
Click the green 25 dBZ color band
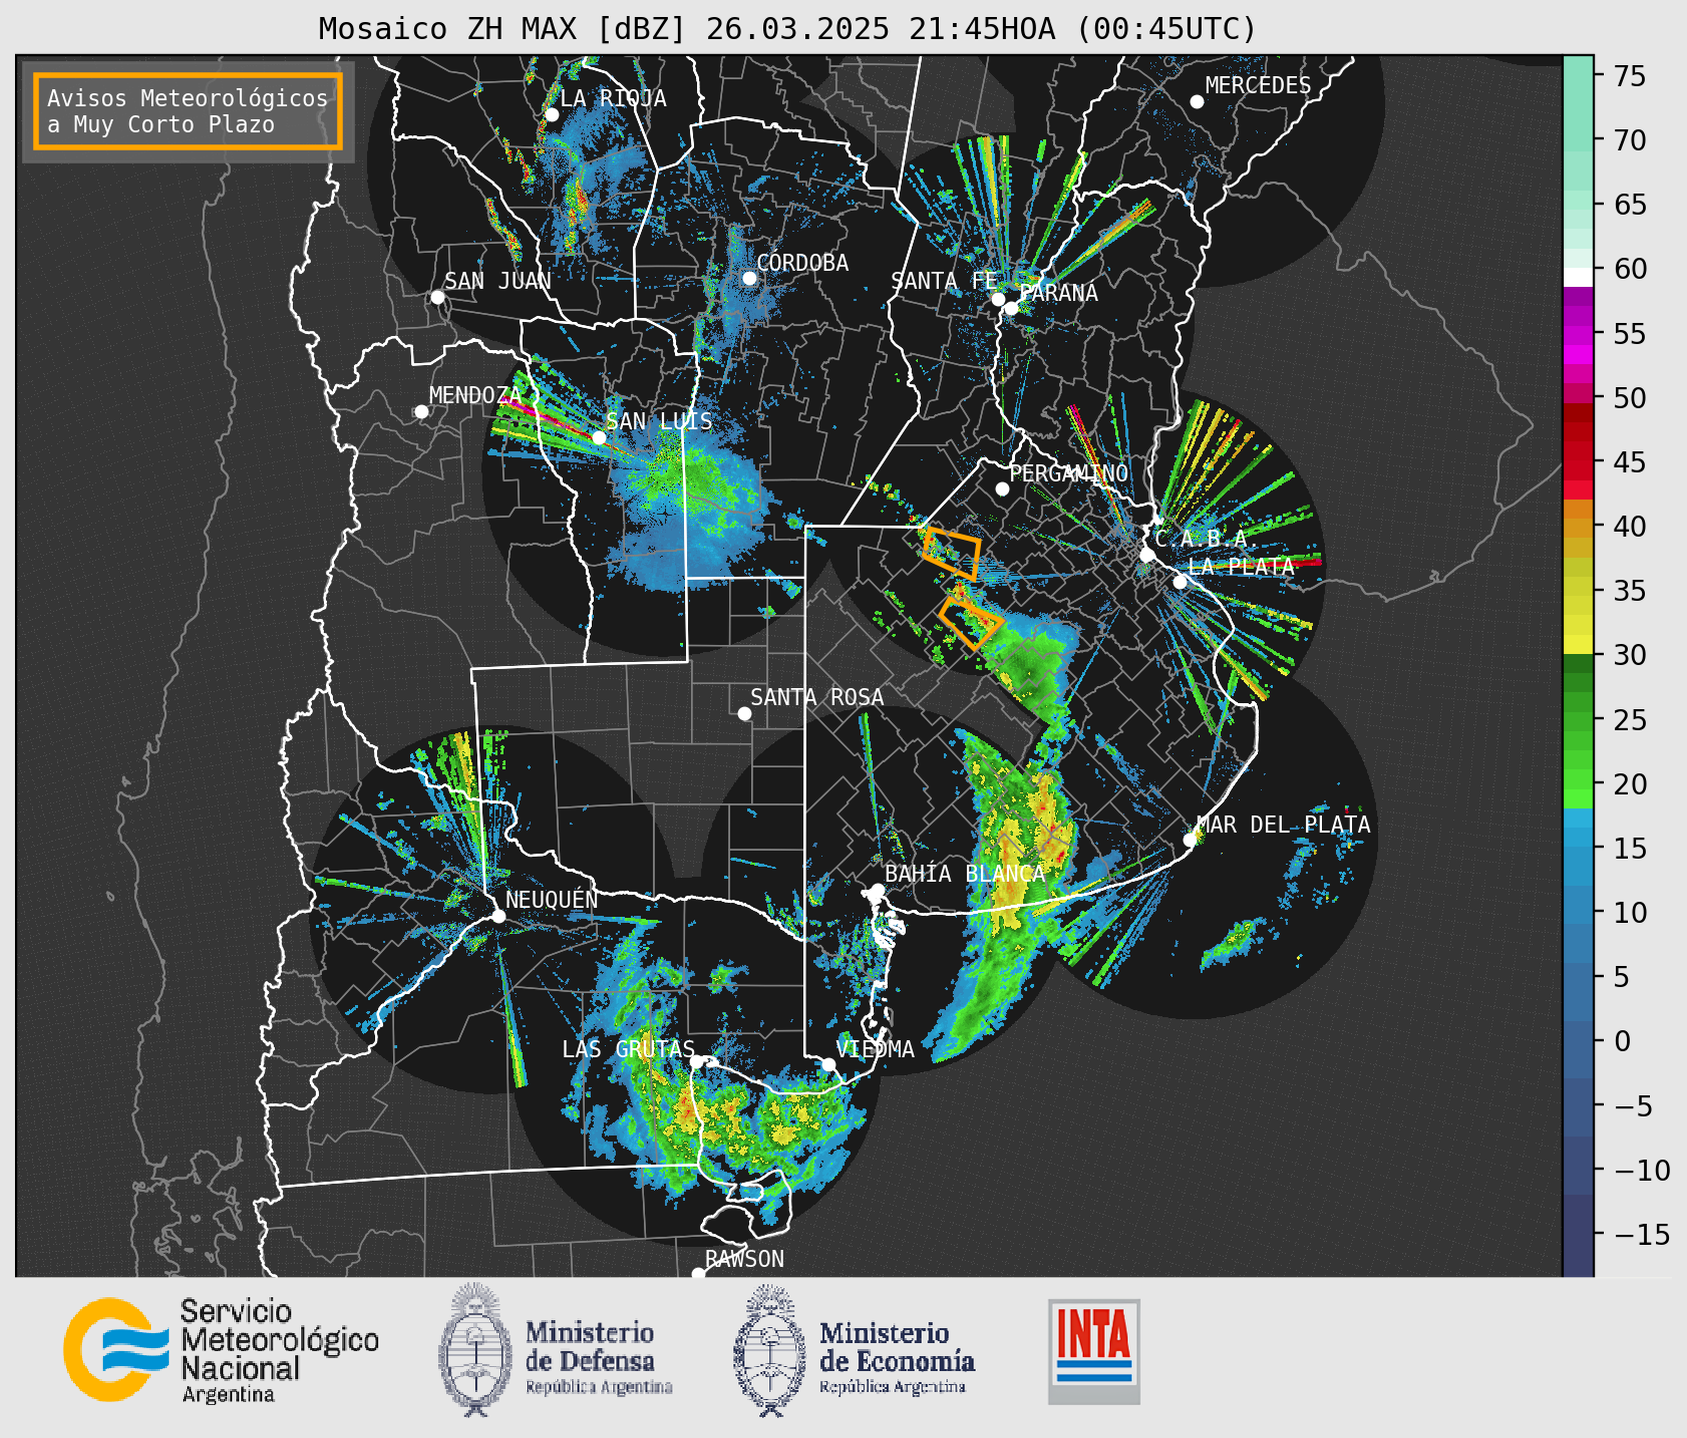[x=1578, y=719]
